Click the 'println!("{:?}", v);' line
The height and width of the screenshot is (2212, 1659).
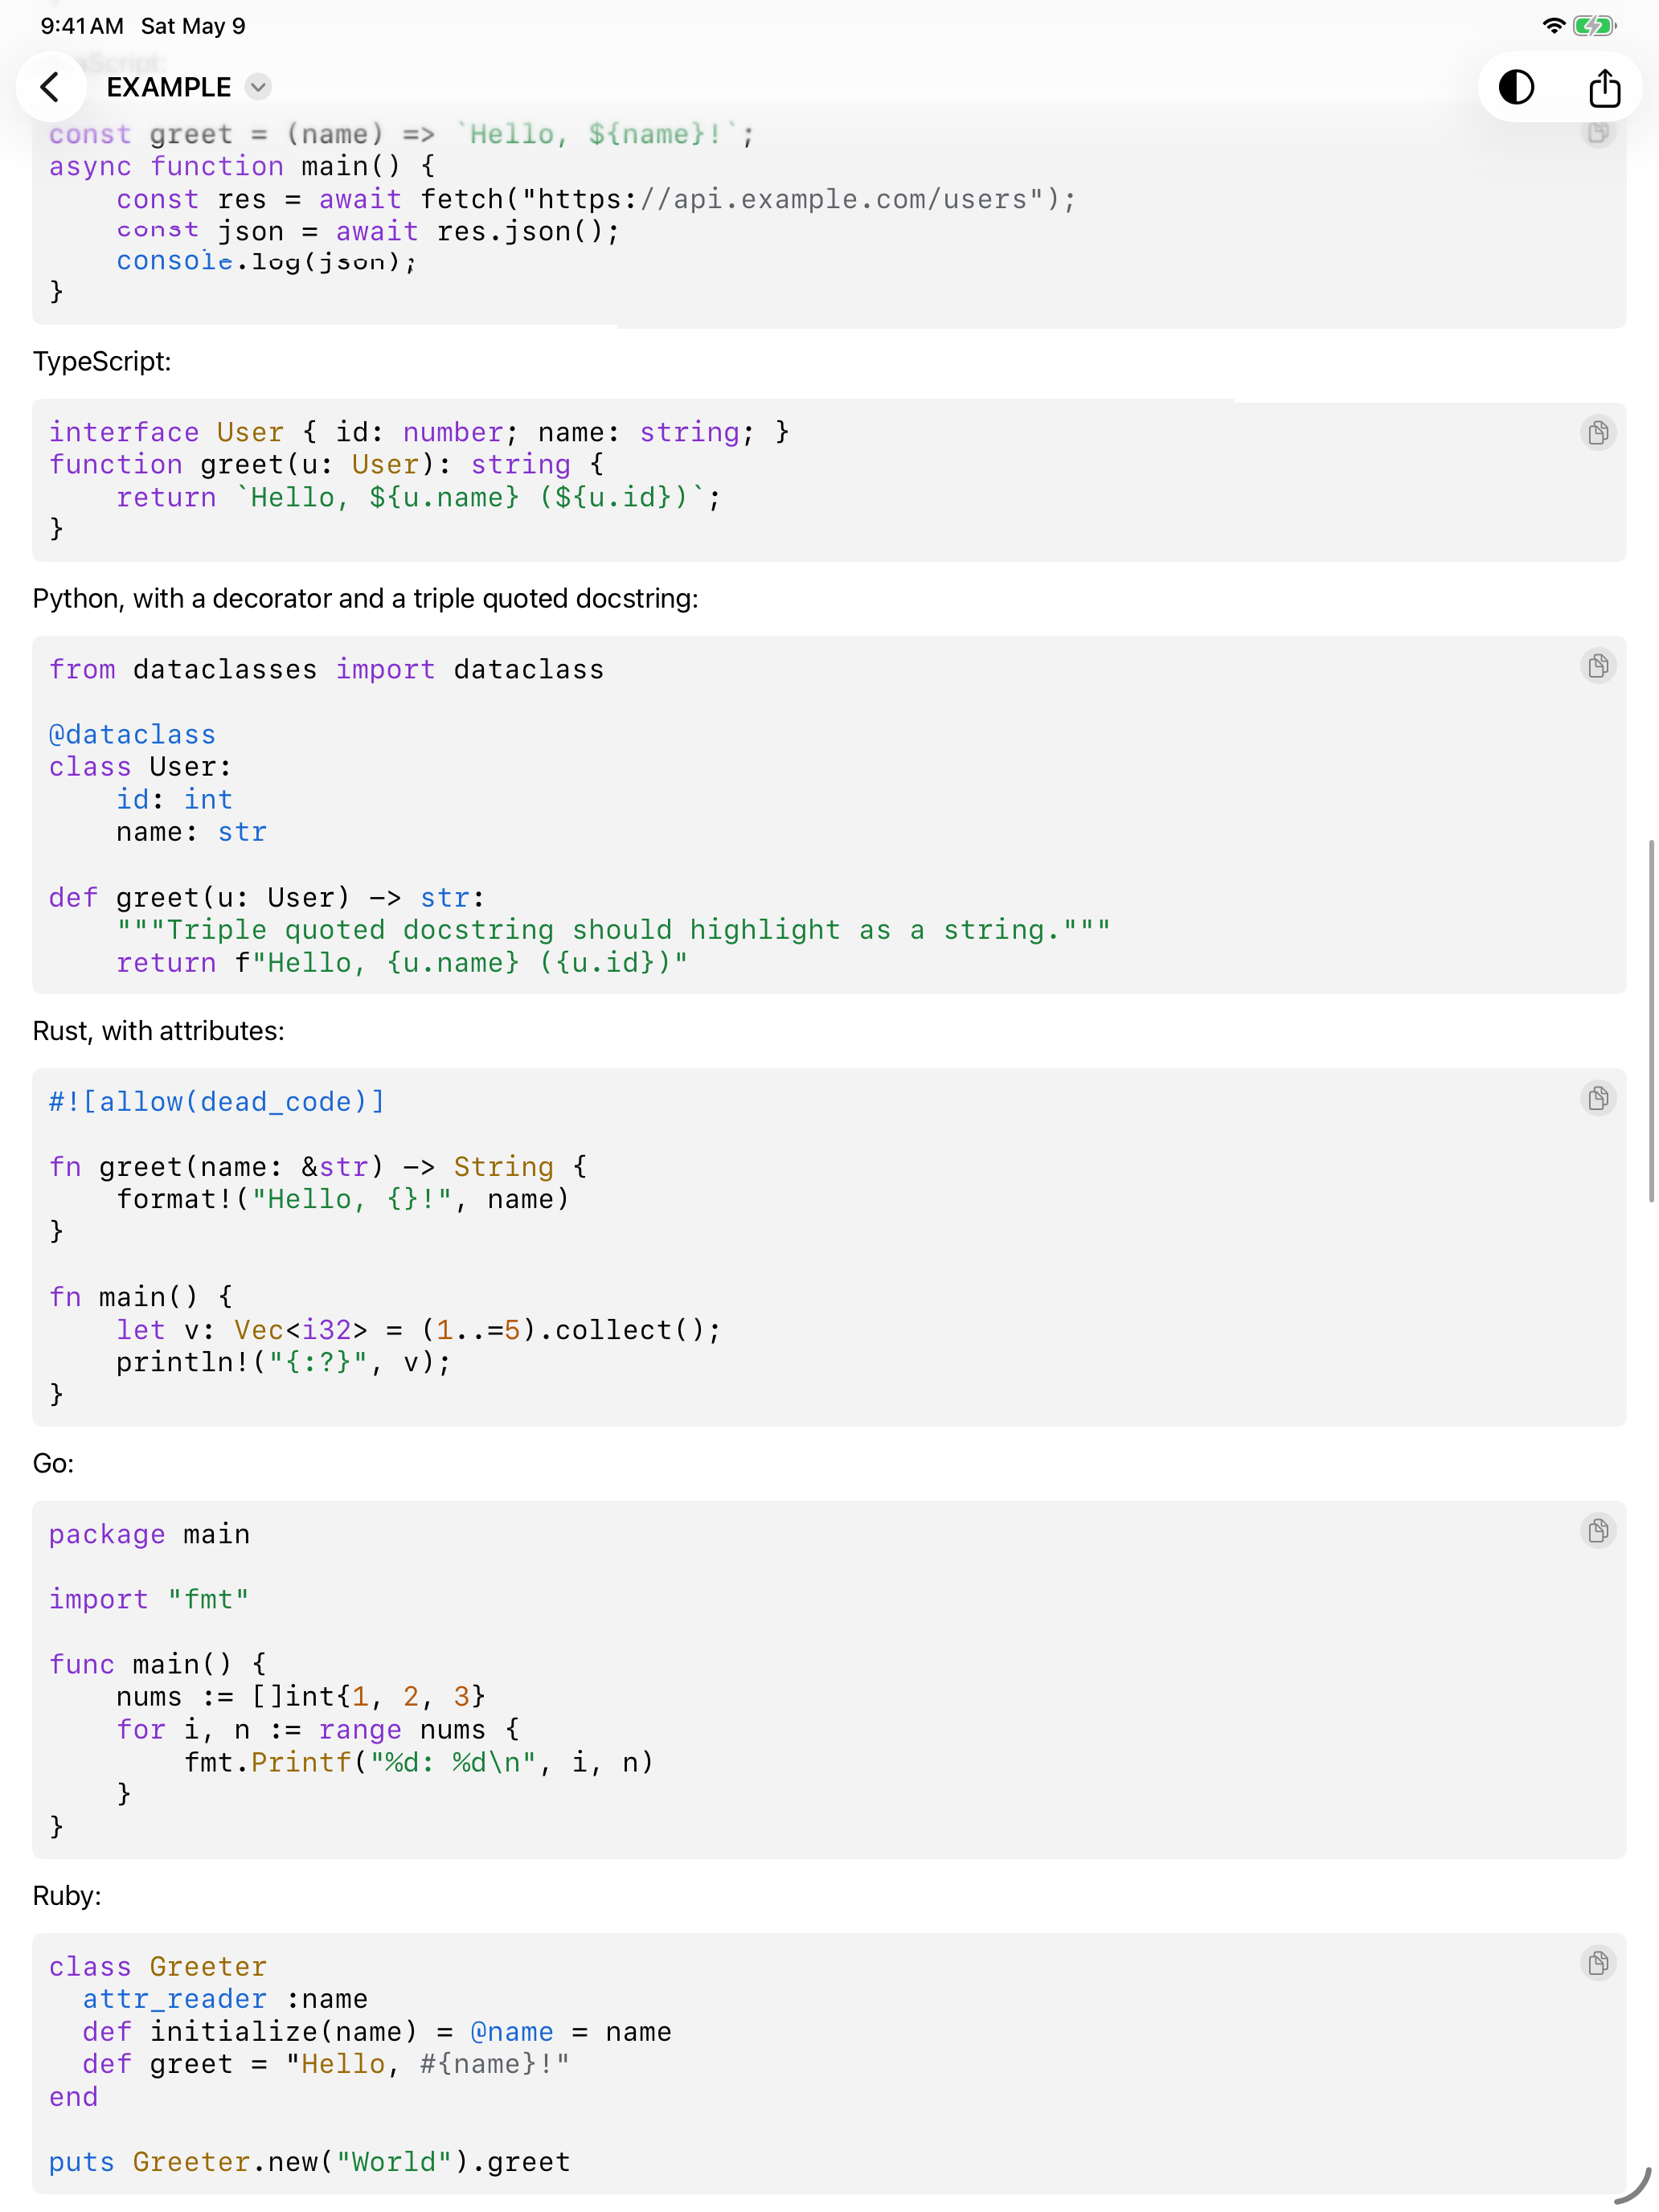[283, 1363]
